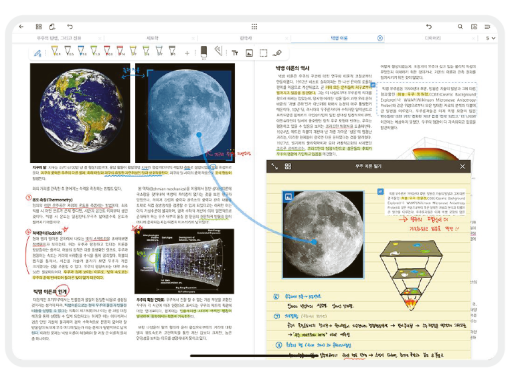510x382 pixels.
Task: Switch to the third document tab
Action: (x=246, y=38)
